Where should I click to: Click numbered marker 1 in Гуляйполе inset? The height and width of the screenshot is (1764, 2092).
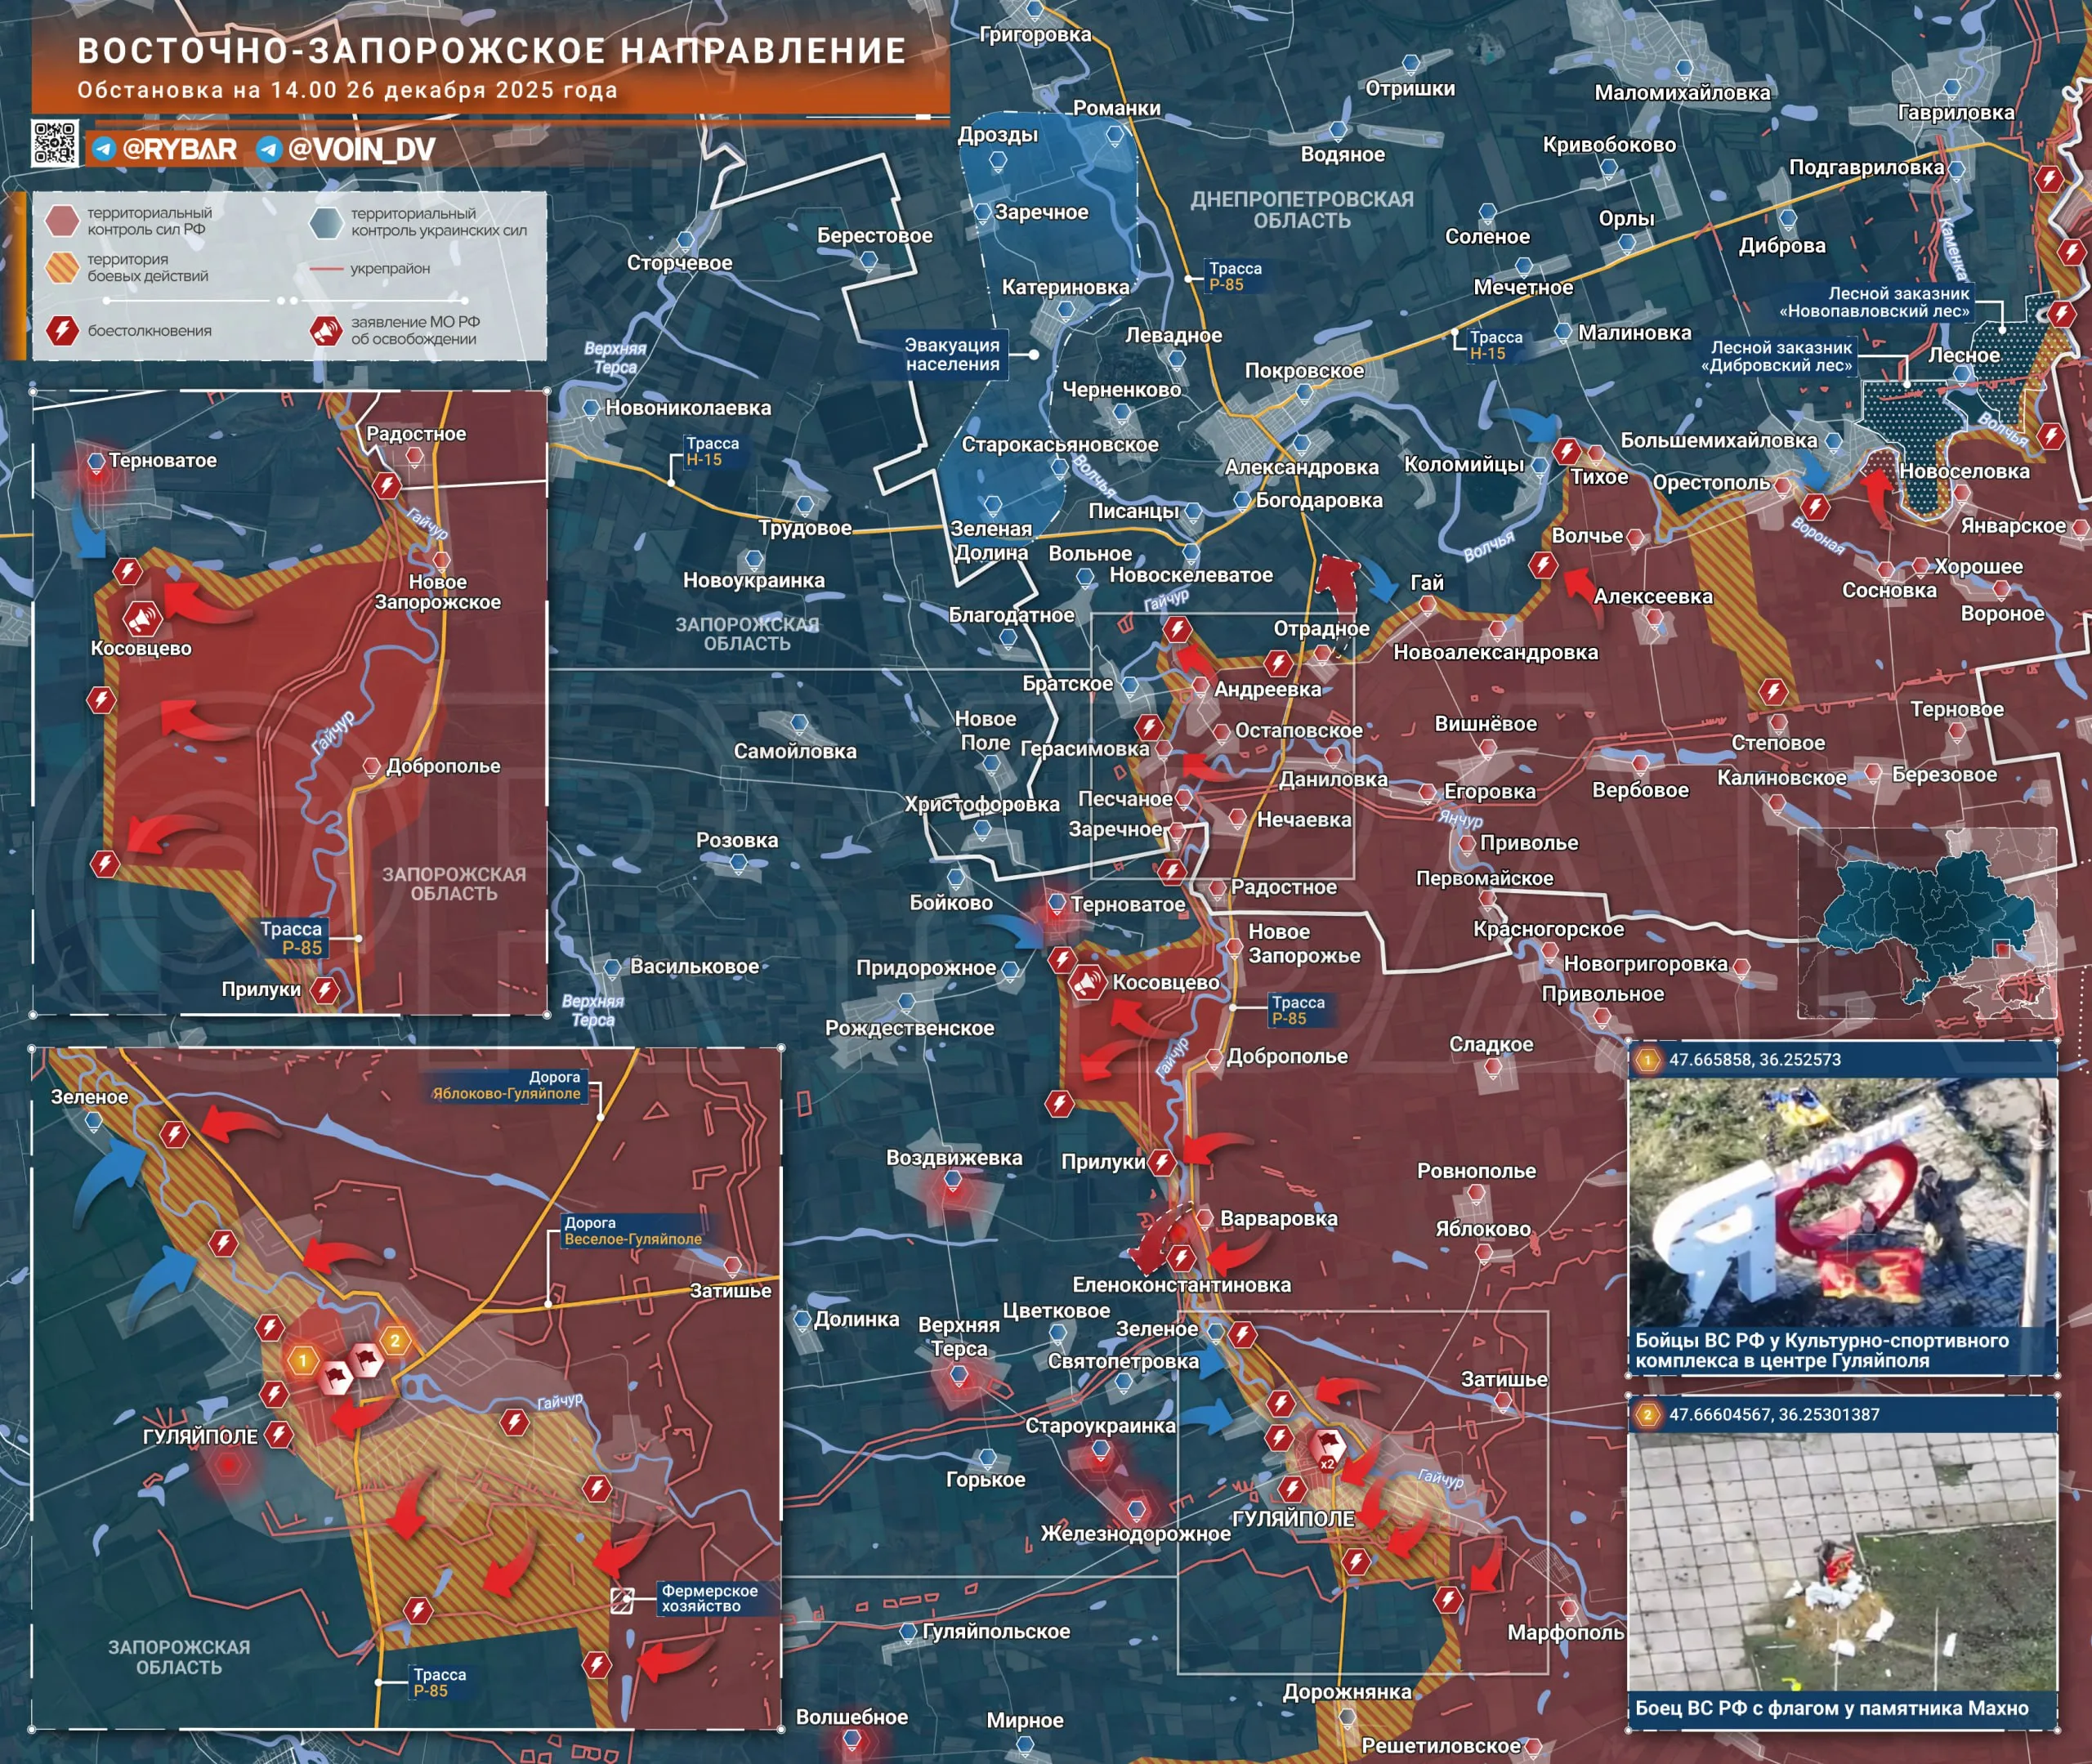(302, 1360)
